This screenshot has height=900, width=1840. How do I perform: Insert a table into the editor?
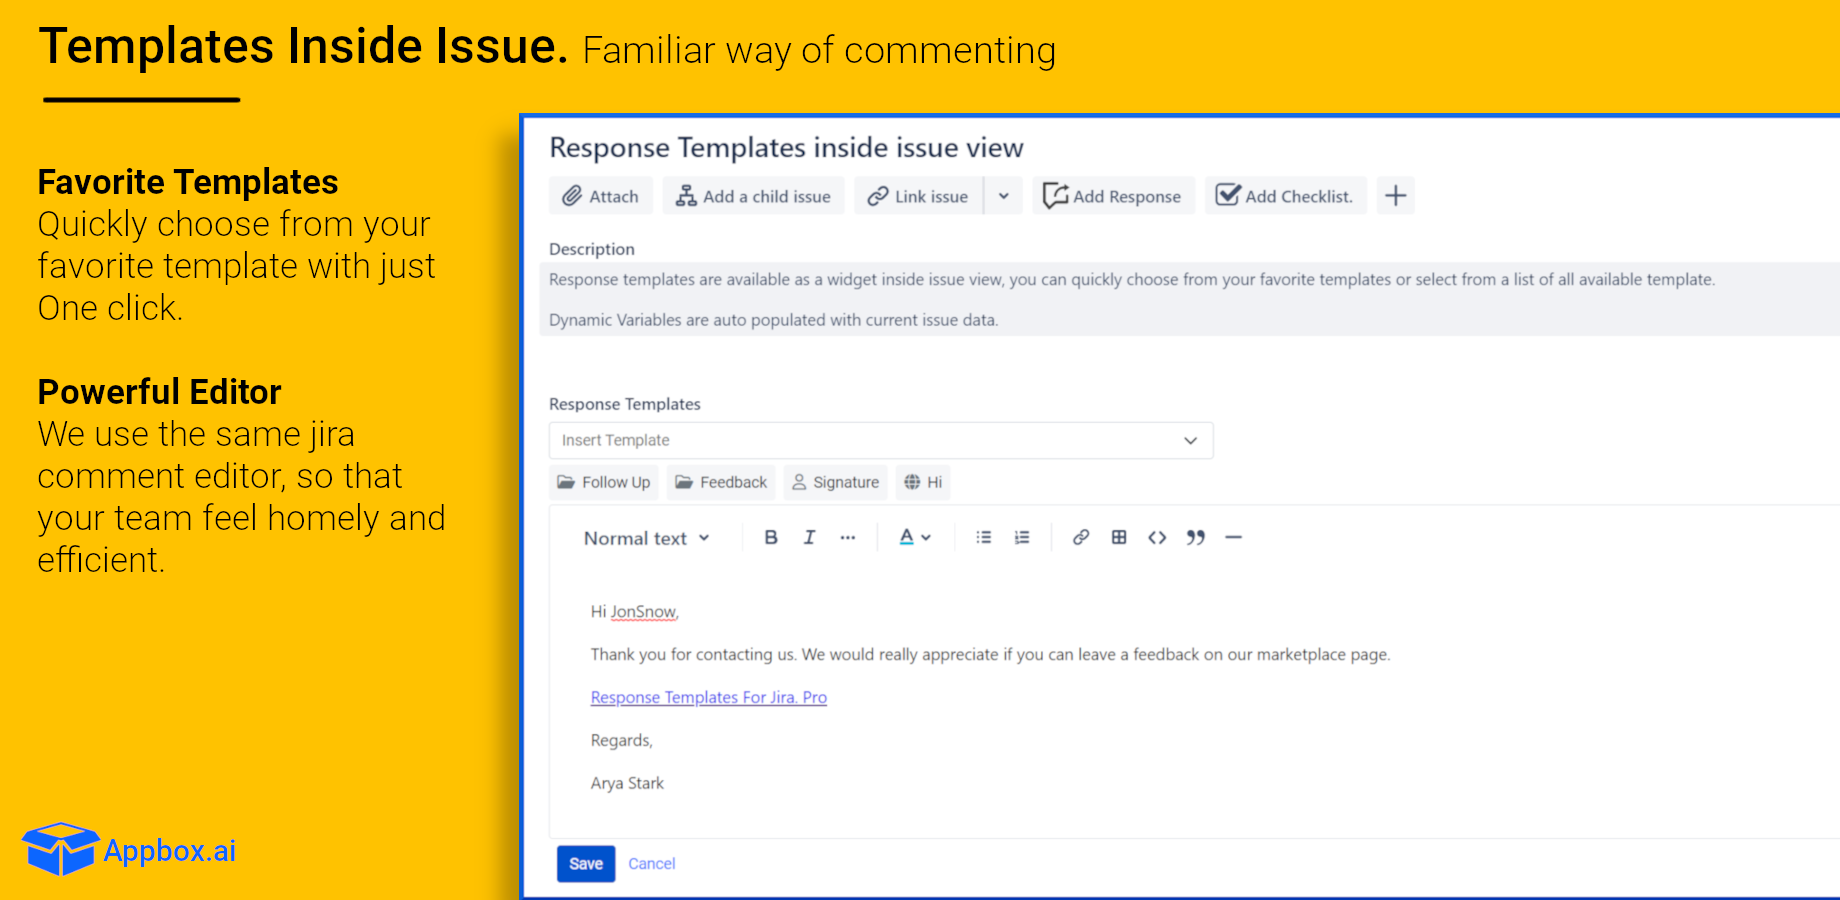(1118, 537)
